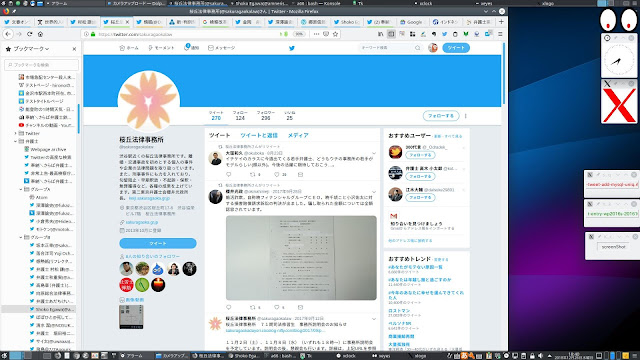Focus the bookmarks search field
The image size is (640, 360).
coord(41,65)
